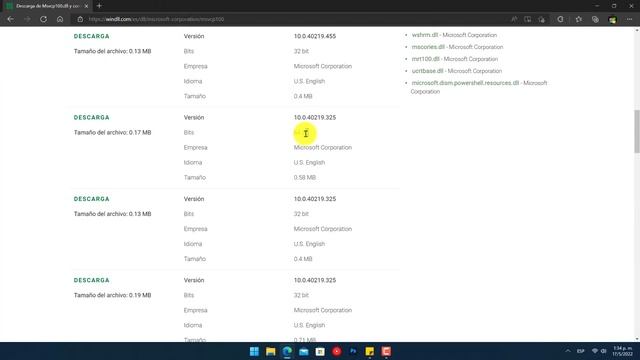The height and width of the screenshot is (360, 640).
Task: Open File Explorer from the taskbar
Action: 271,351
